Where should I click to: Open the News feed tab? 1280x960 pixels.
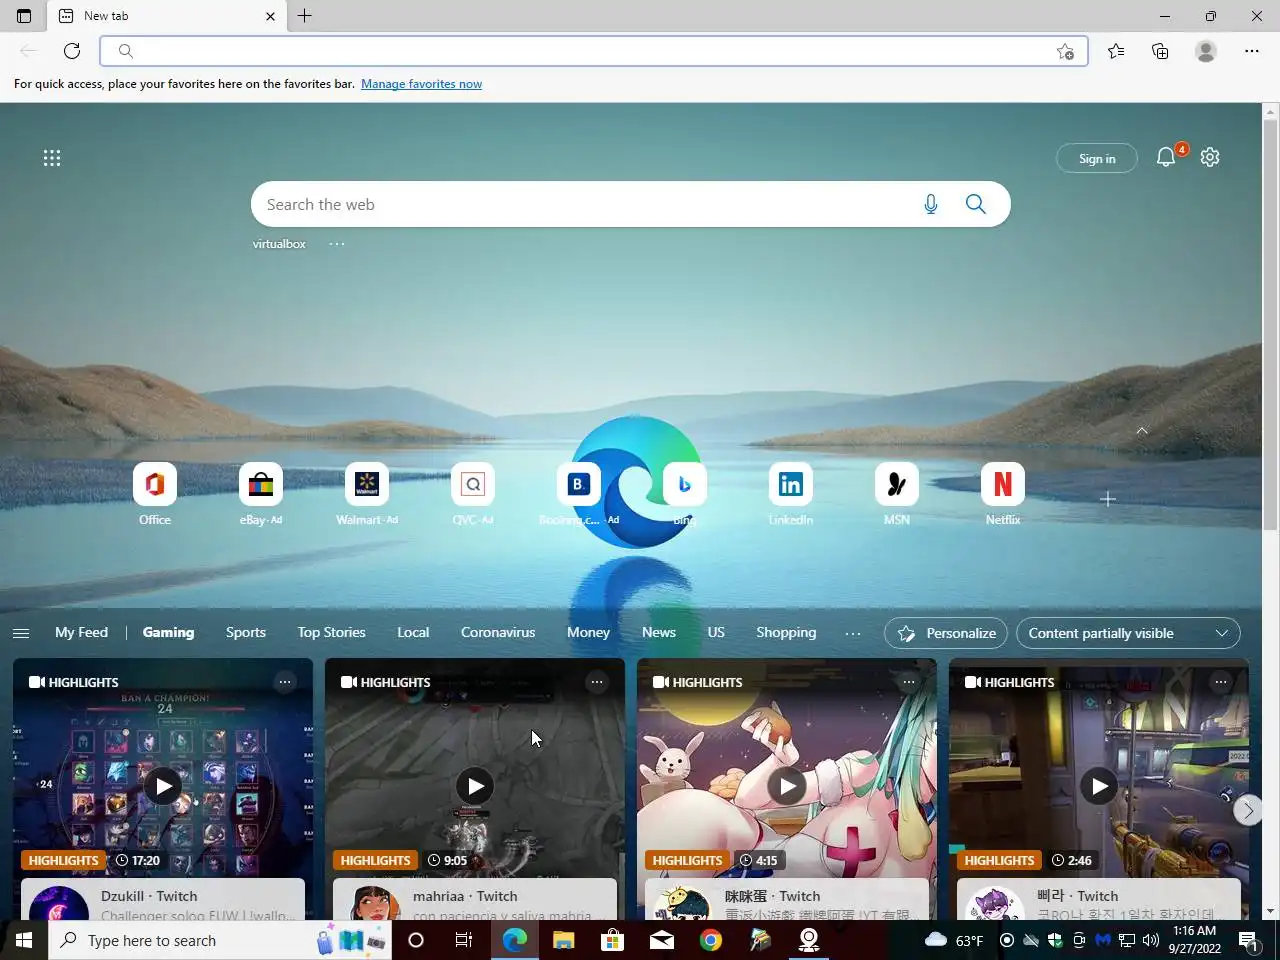659,633
